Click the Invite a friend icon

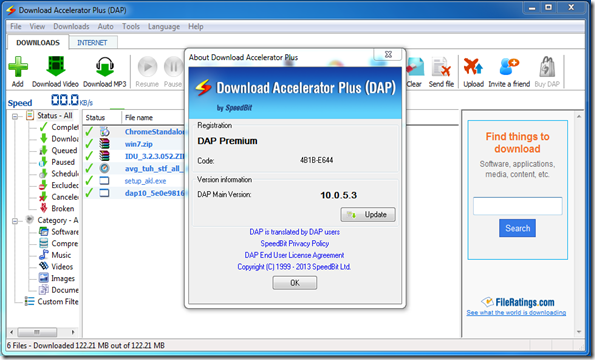509,67
